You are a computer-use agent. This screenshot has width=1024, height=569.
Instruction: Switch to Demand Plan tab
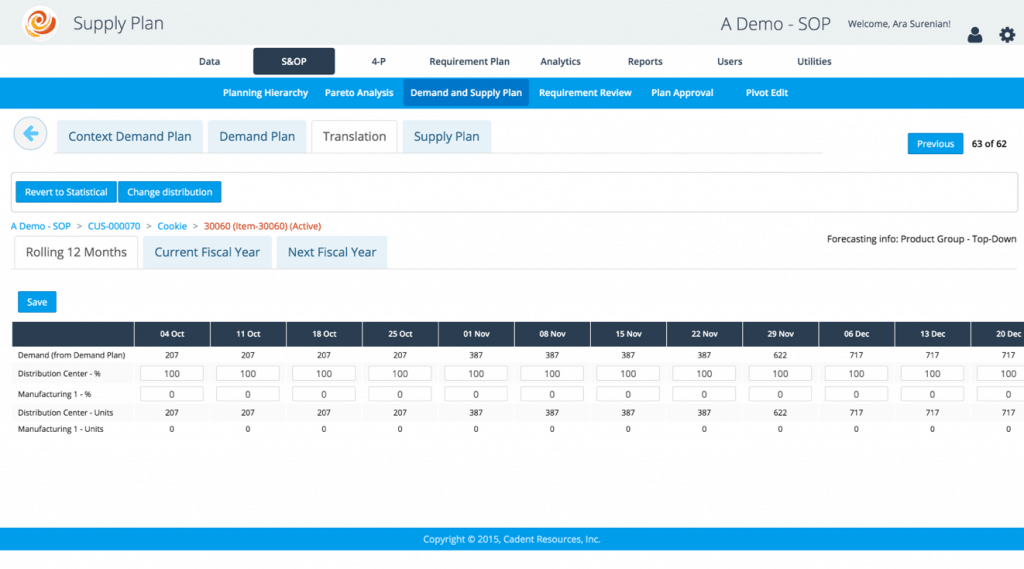coord(257,137)
